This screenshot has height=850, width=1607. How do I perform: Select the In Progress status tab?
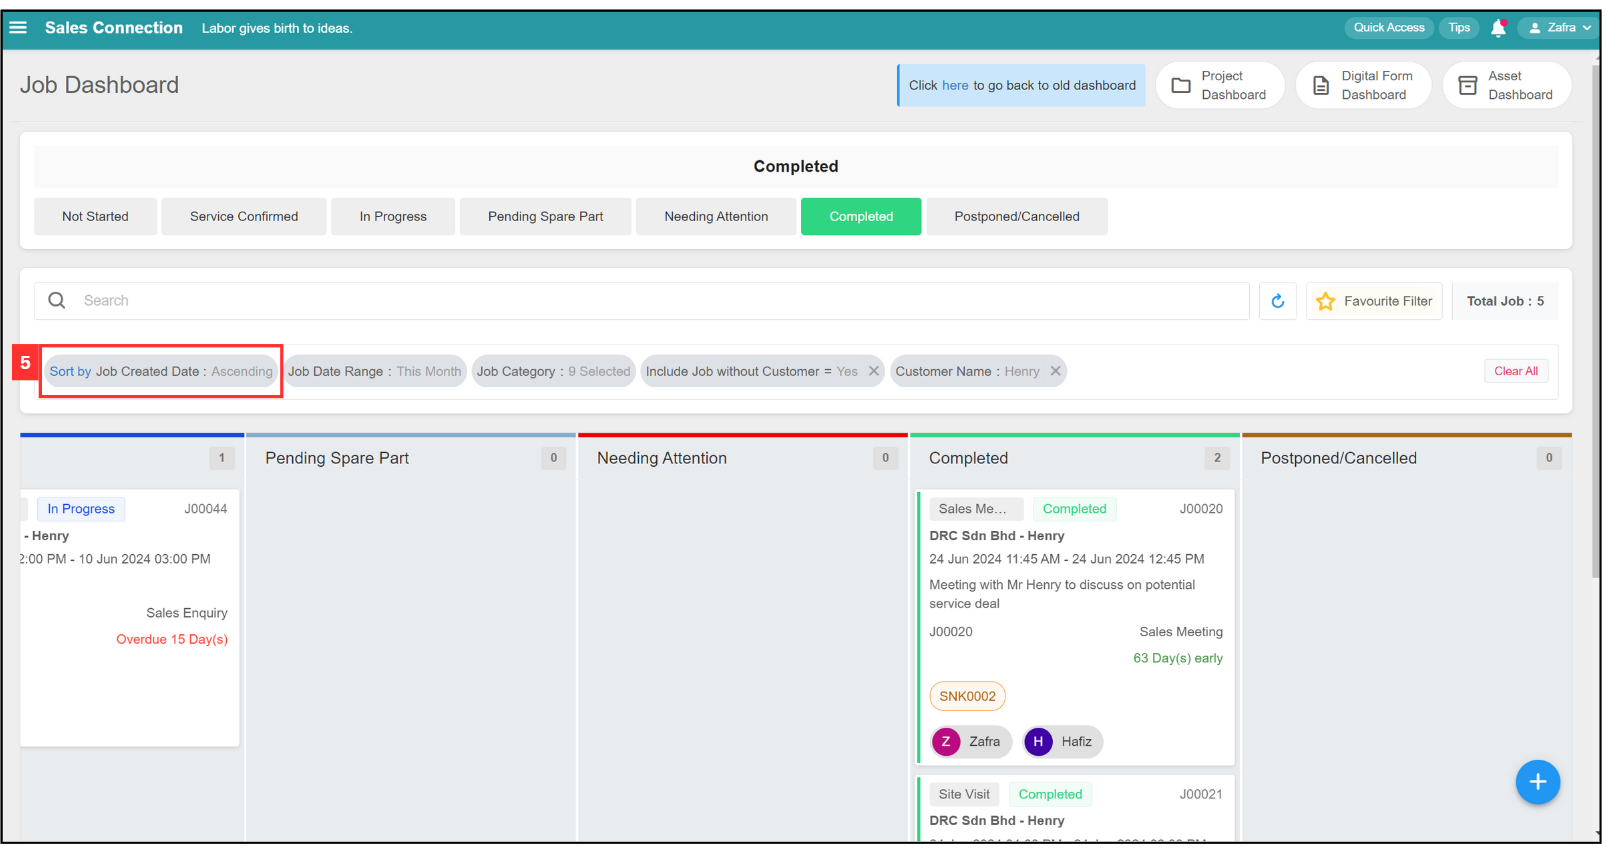tap(393, 216)
